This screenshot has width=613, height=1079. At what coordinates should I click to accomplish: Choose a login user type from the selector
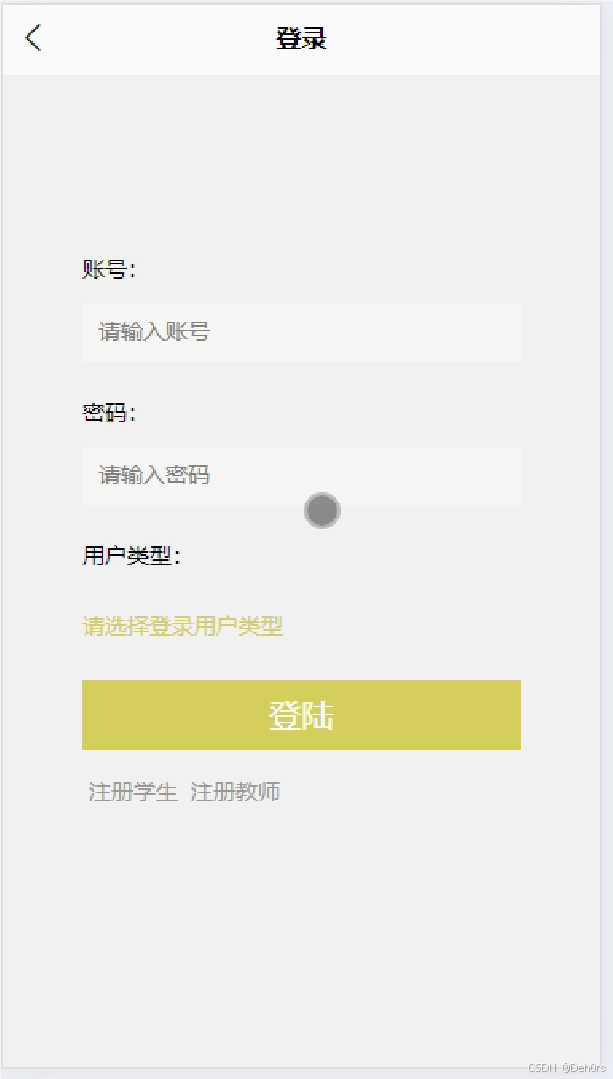click(182, 625)
